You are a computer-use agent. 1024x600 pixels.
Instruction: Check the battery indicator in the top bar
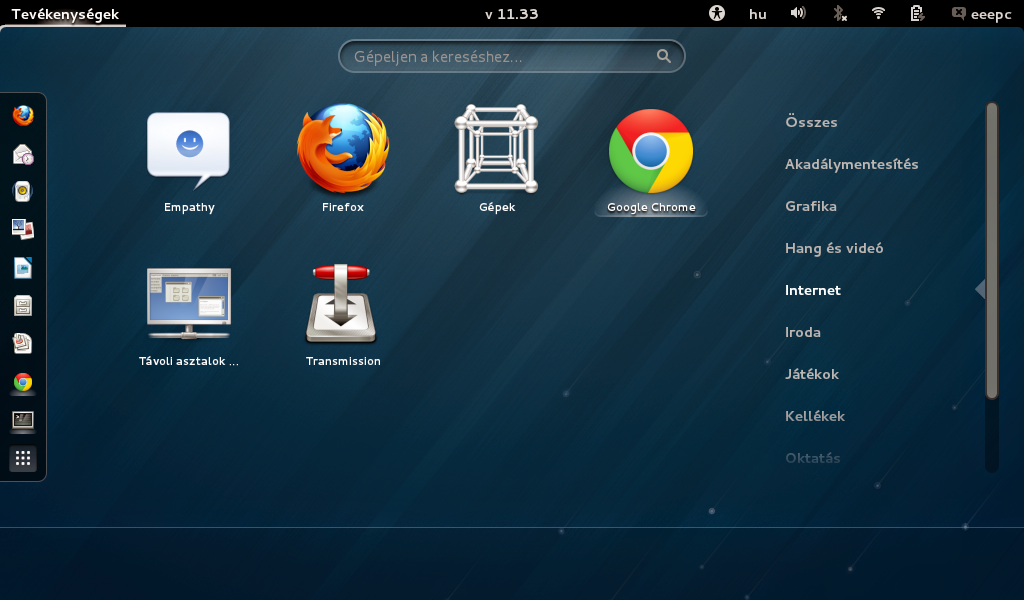(917, 13)
